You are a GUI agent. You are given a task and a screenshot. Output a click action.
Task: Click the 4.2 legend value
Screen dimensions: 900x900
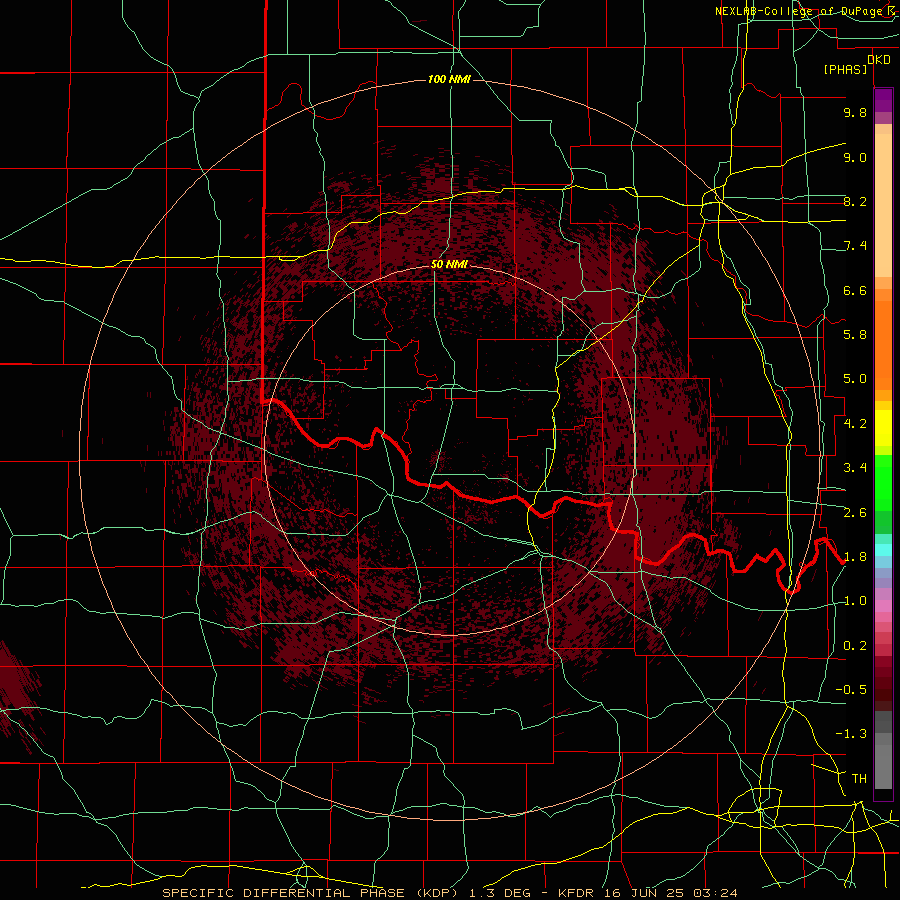[x=855, y=424]
